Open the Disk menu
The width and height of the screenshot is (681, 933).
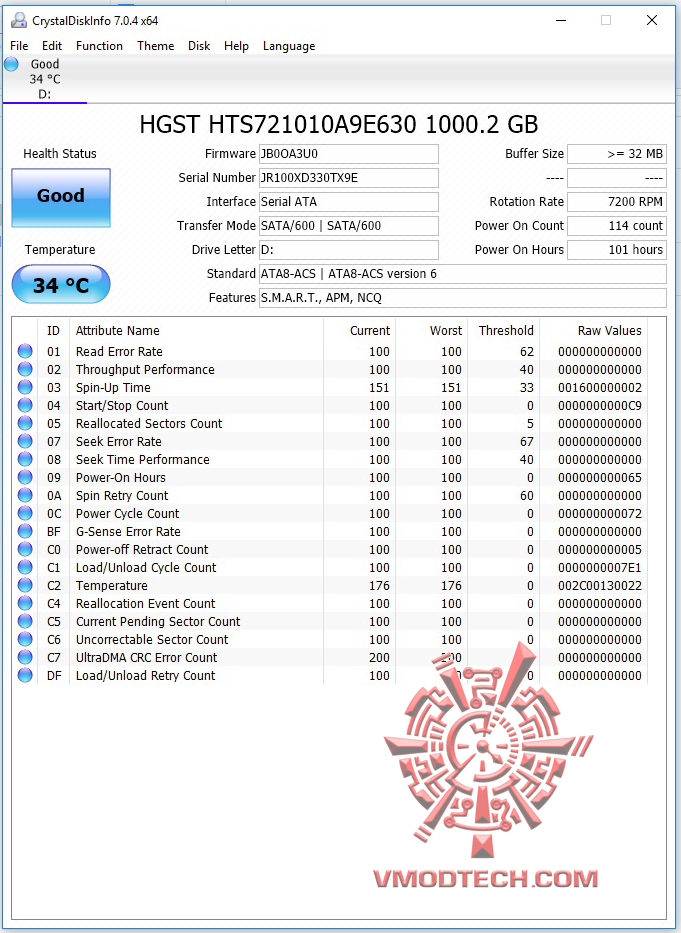[x=199, y=46]
